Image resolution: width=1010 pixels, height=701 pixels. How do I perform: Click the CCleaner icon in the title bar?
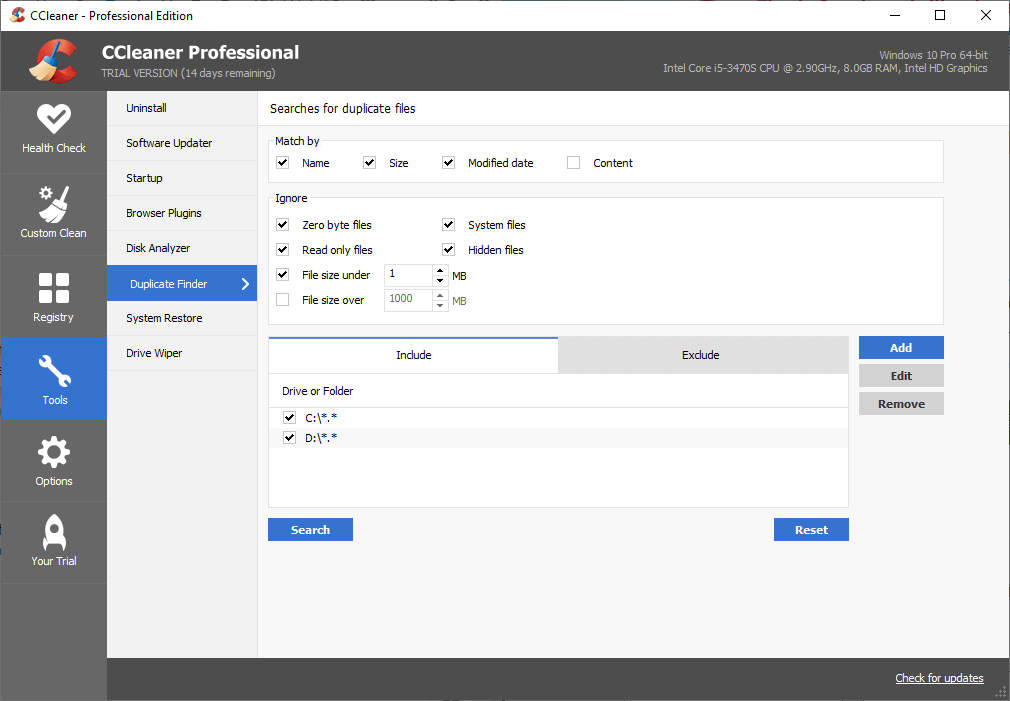pos(16,15)
